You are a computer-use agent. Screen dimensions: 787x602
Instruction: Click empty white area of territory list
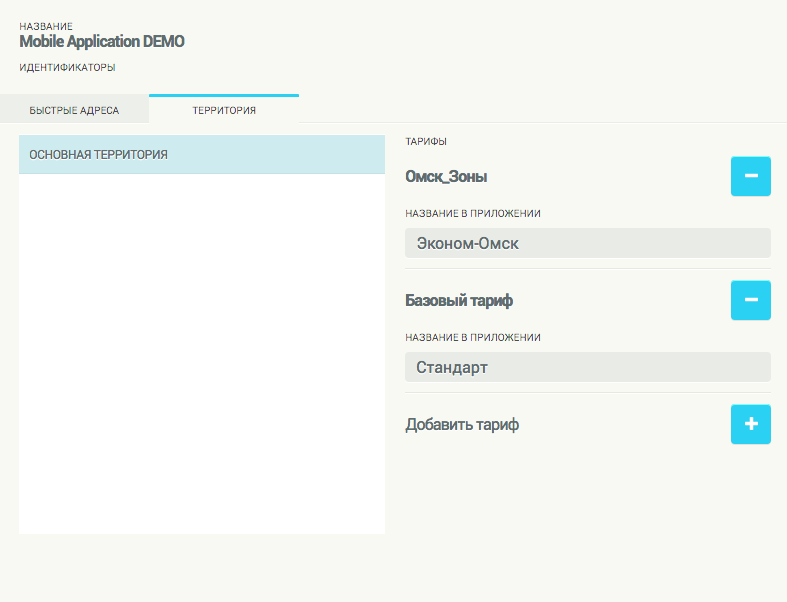[x=201, y=350]
